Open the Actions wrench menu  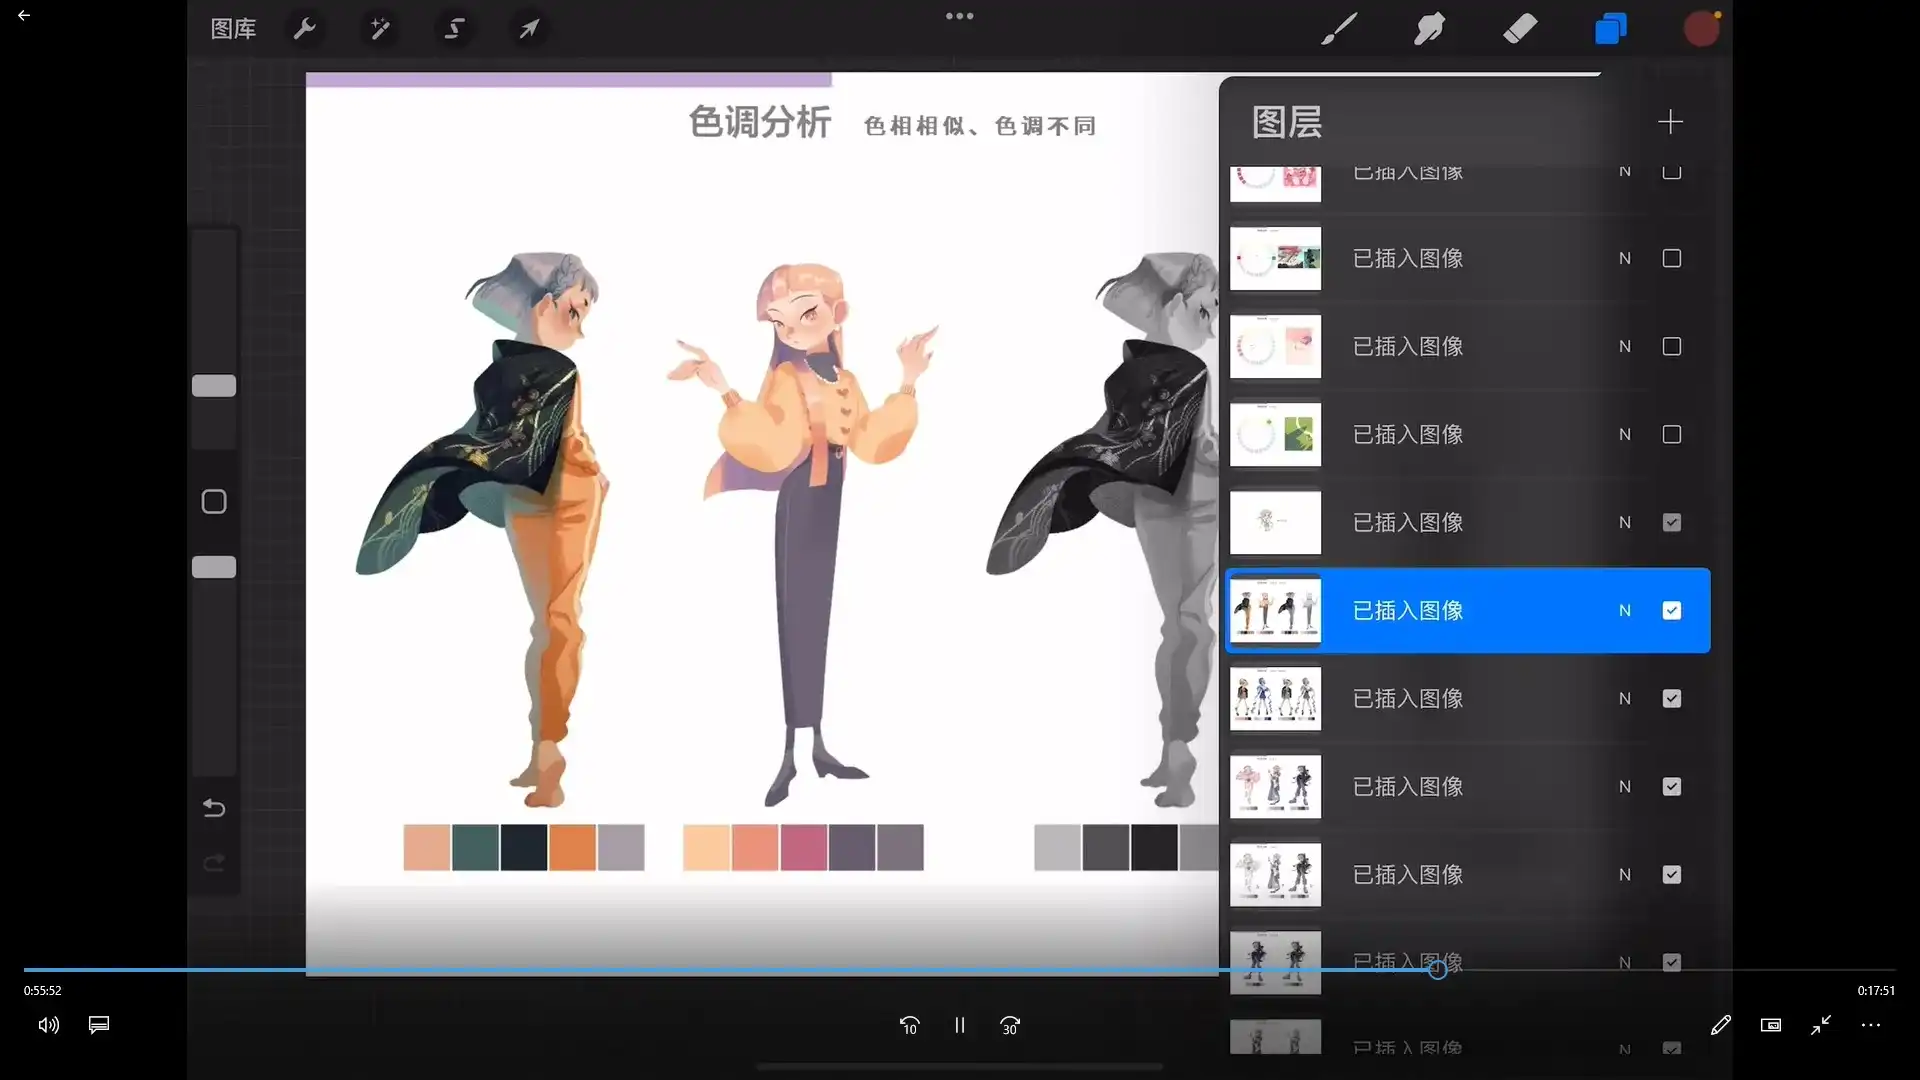pyautogui.click(x=305, y=28)
